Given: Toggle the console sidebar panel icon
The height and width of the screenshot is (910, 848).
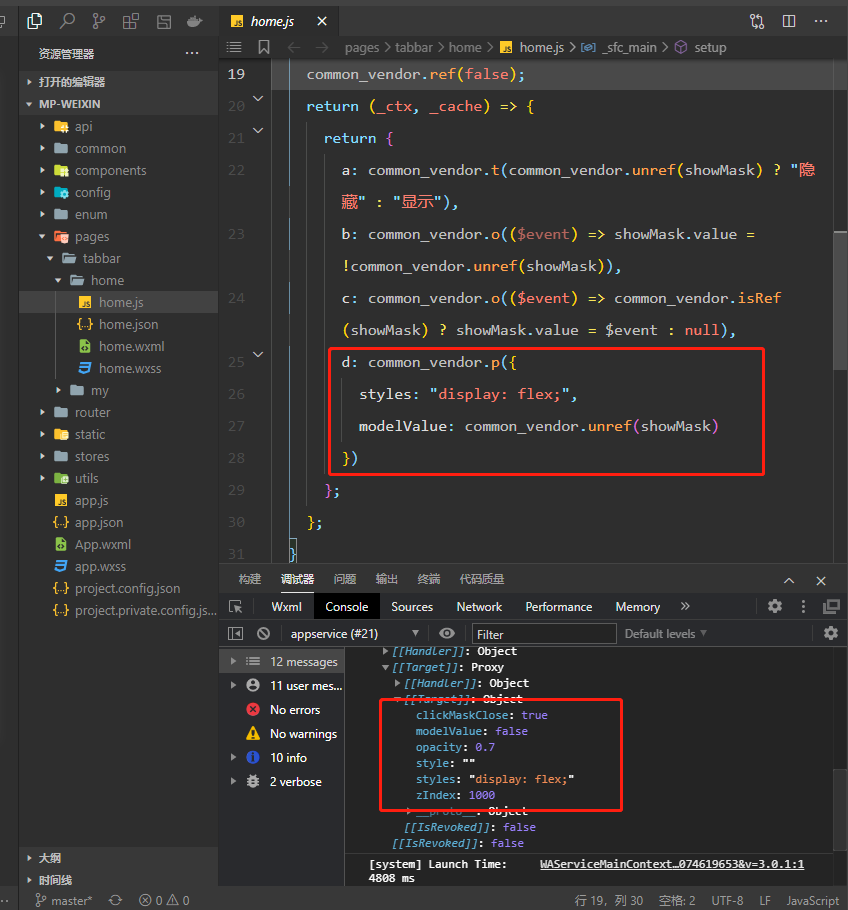Looking at the screenshot, I should point(236,633).
